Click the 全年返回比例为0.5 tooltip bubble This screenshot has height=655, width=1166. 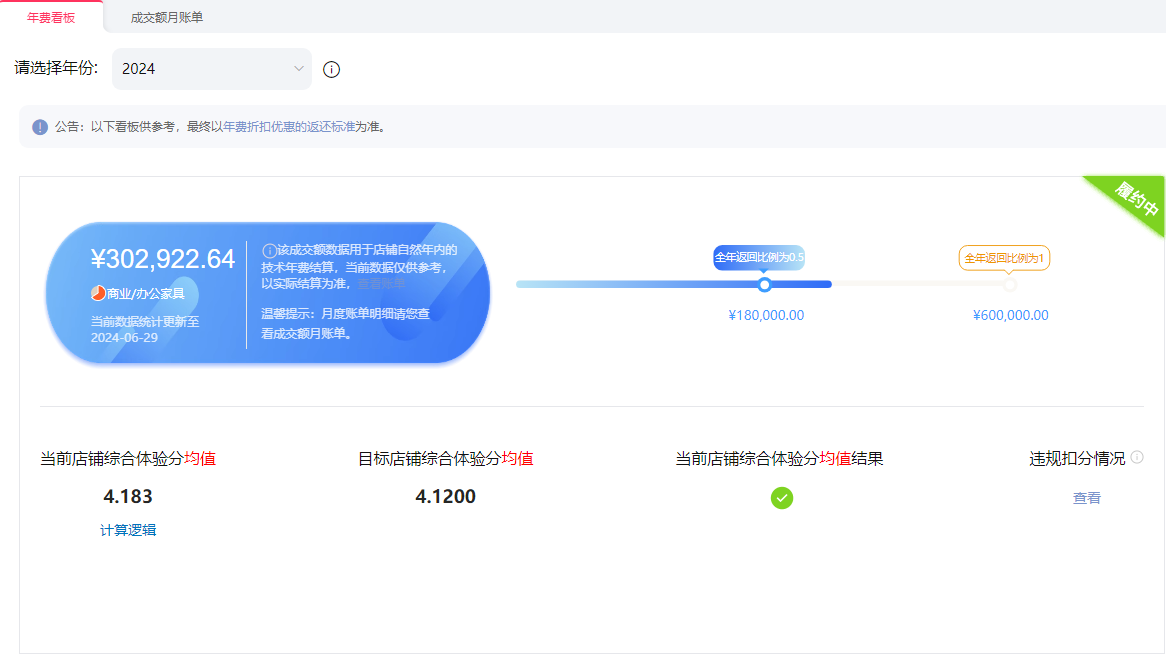[759, 258]
